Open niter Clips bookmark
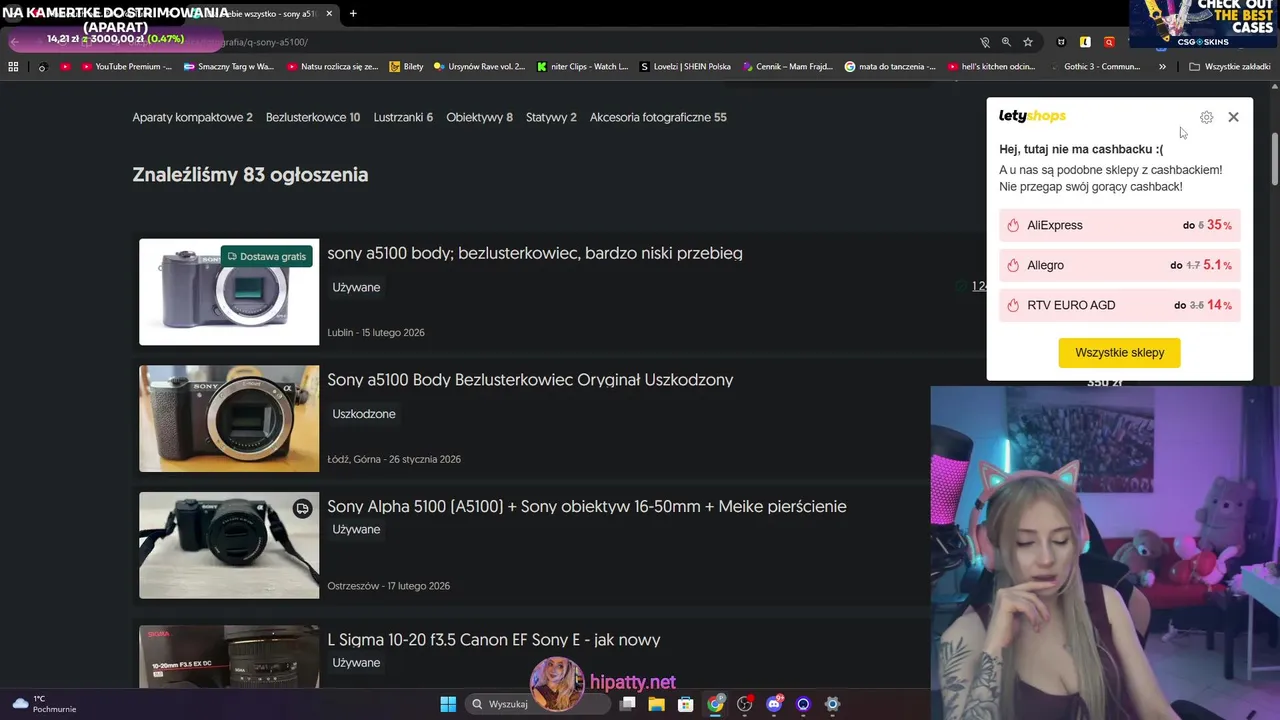Image resolution: width=1280 pixels, height=720 pixels. (x=583, y=67)
